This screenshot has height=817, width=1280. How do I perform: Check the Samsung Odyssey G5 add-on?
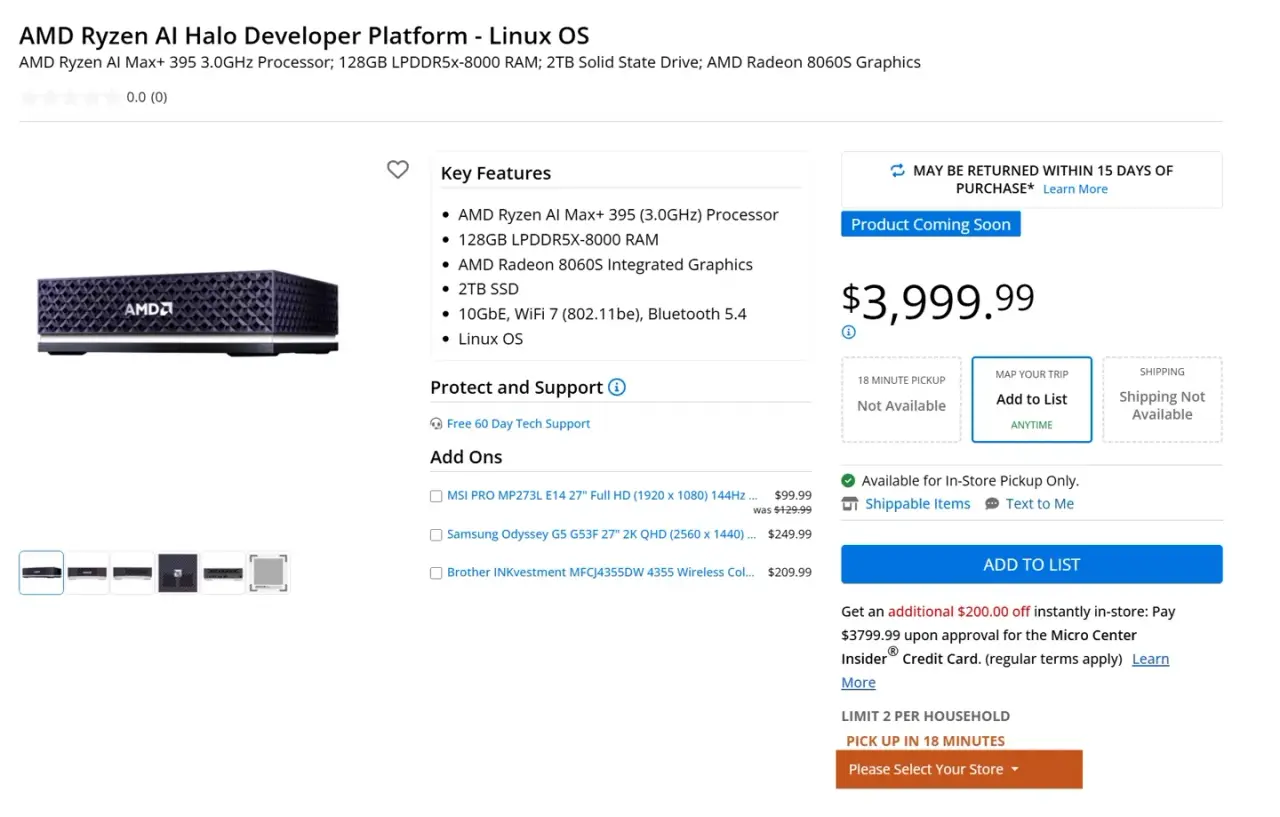point(436,535)
